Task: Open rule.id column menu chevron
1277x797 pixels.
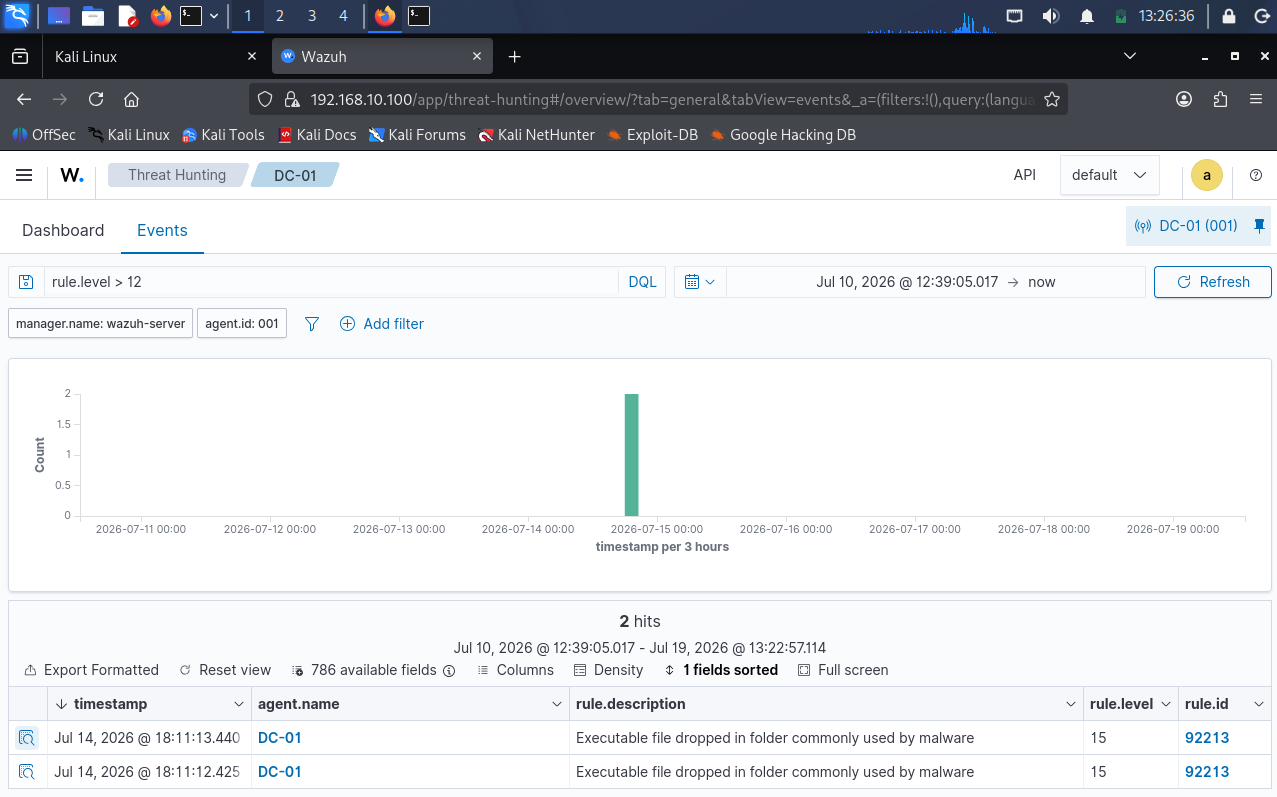Action: coord(1259,704)
